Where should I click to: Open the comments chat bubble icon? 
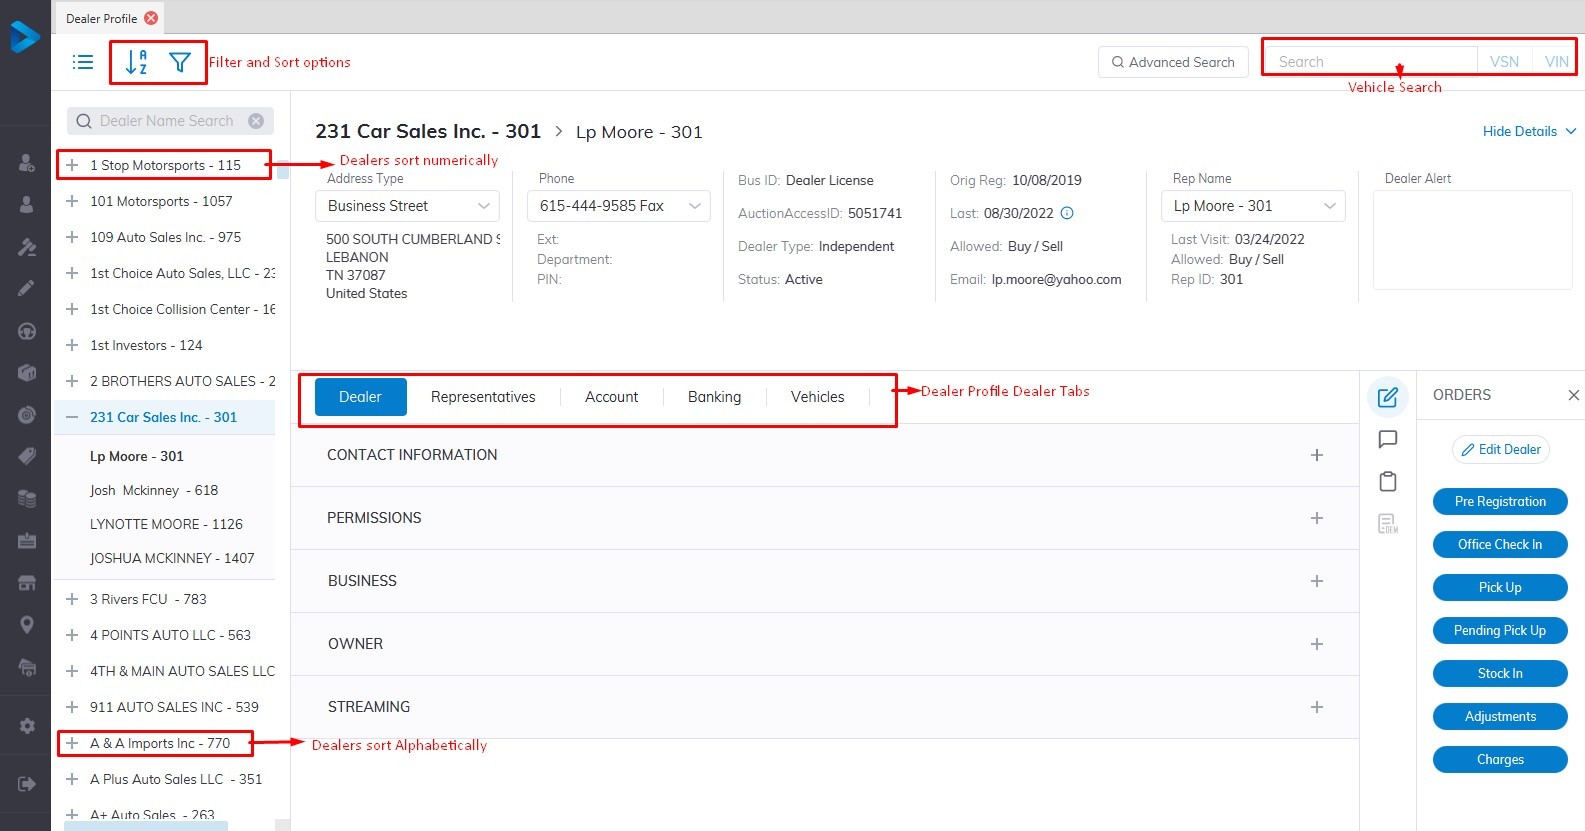(1387, 439)
